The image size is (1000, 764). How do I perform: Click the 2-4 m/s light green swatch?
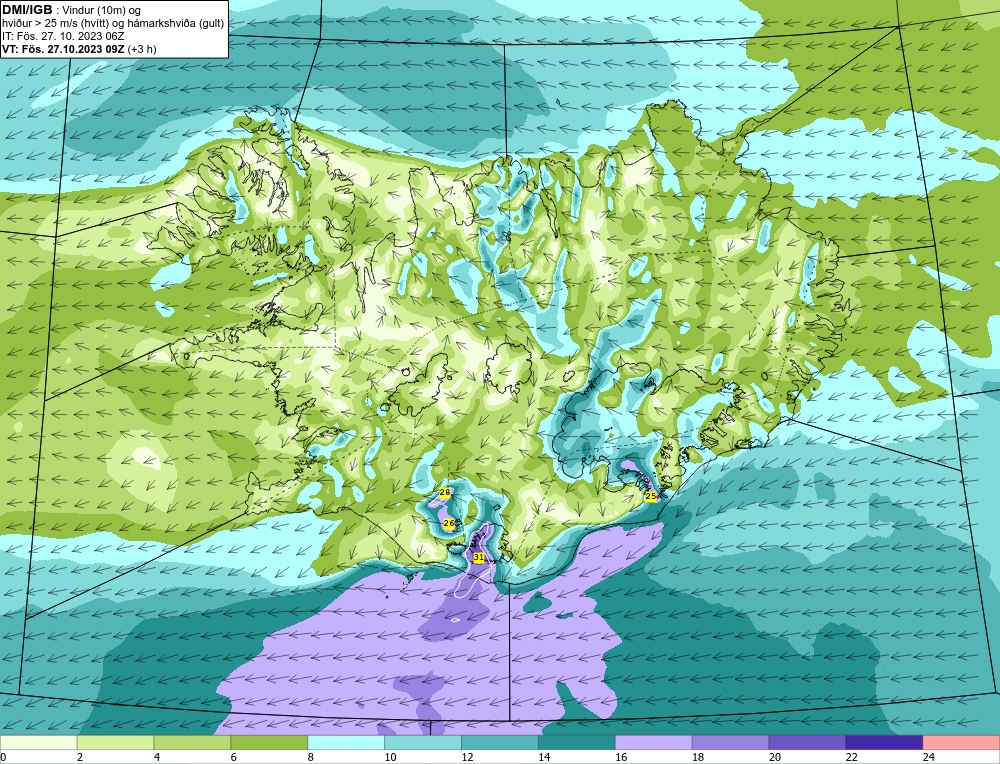[115, 743]
